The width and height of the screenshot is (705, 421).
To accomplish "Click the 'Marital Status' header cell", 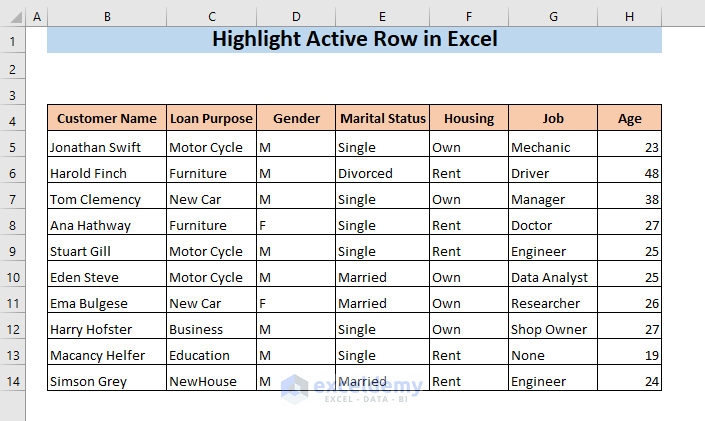I will click(383, 118).
